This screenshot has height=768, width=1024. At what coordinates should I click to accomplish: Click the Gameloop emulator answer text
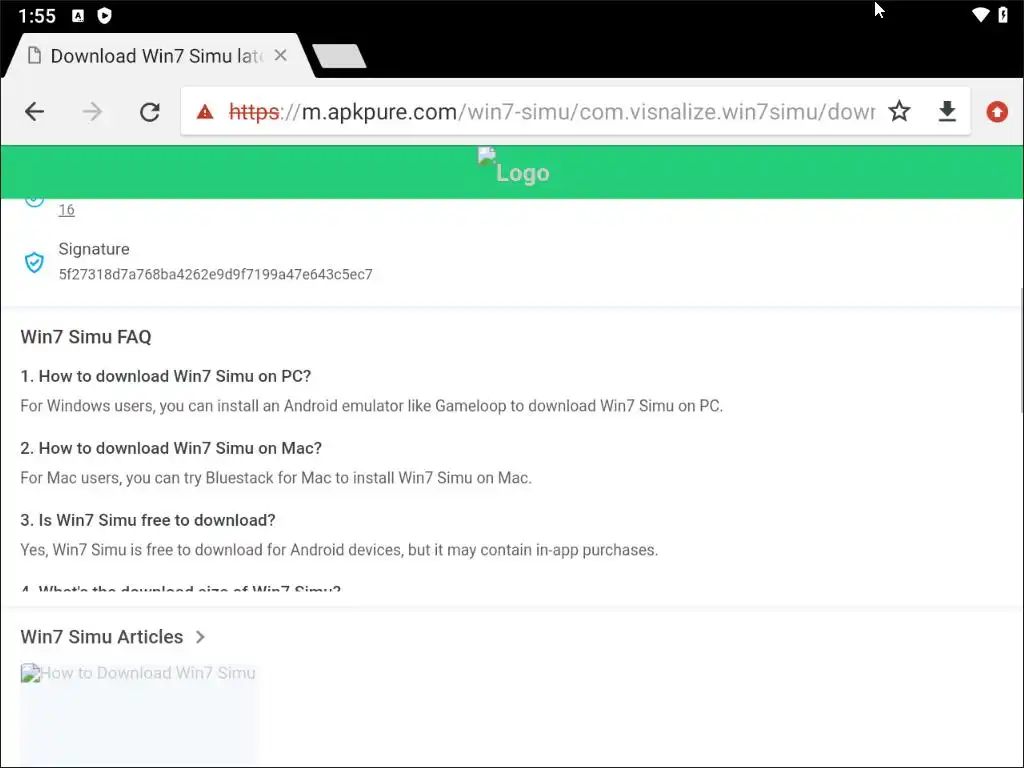[x=372, y=406]
